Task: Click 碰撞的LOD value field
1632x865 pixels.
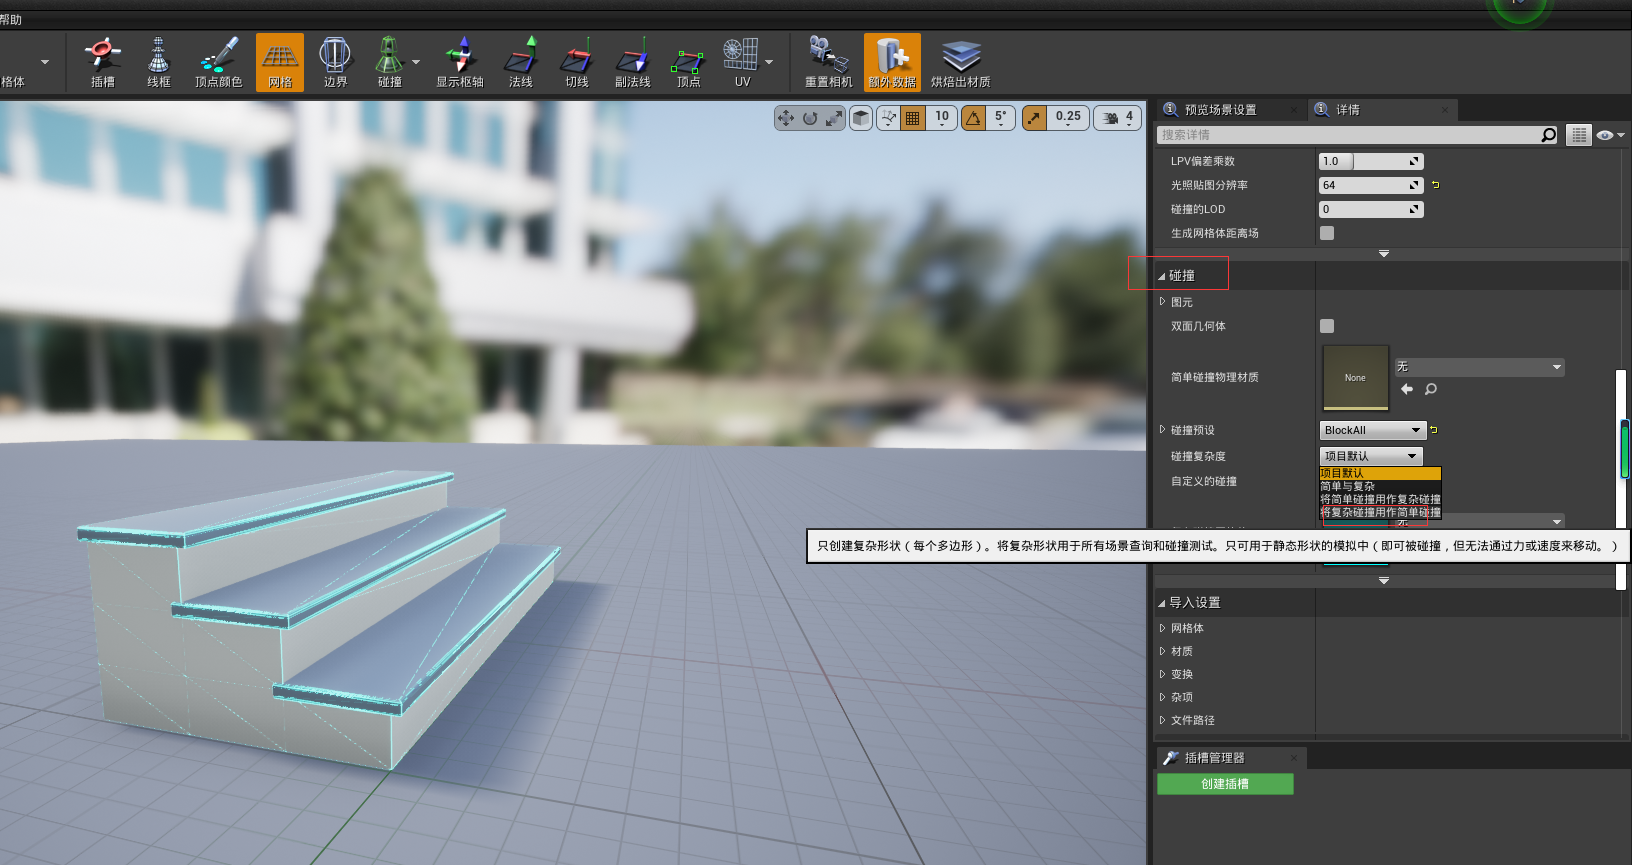Action: 1371,209
